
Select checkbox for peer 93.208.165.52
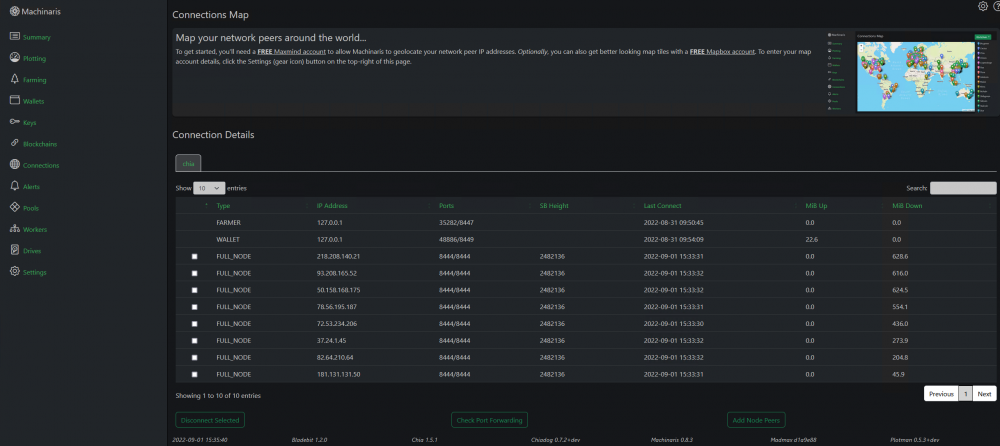pyautogui.click(x=195, y=273)
